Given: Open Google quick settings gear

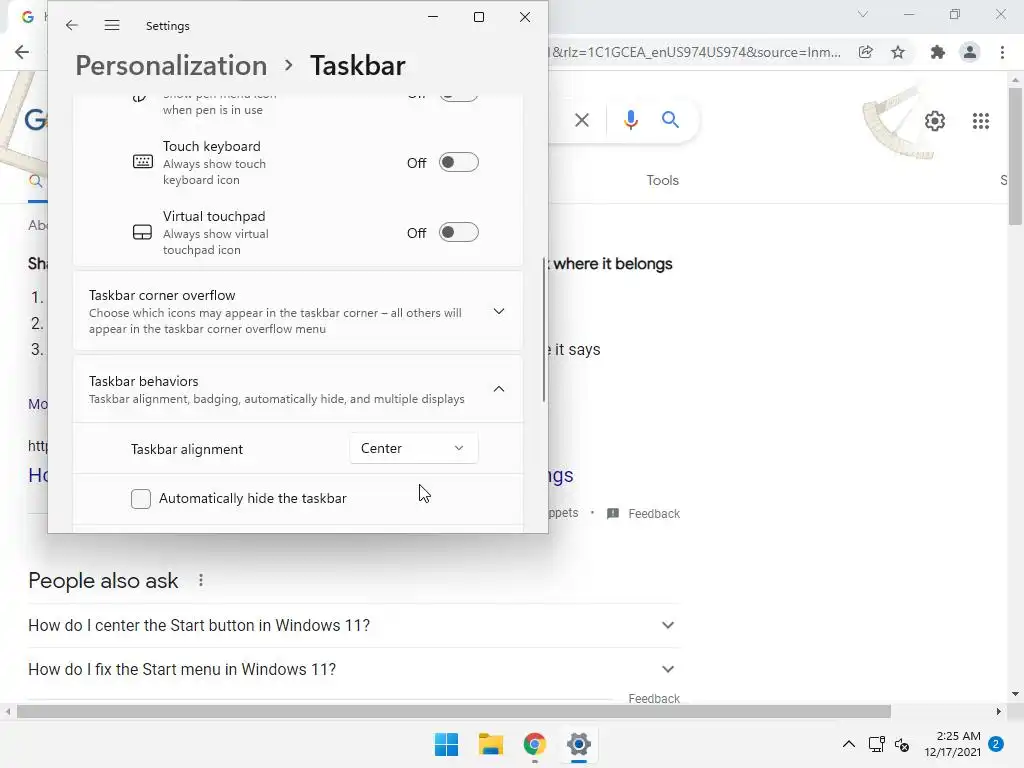Looking at the screenshot, I should tap(935, 121).
